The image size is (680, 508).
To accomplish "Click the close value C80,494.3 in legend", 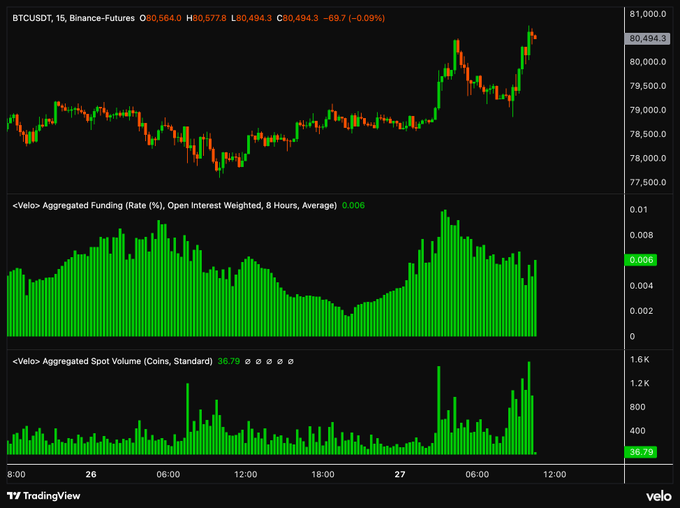I will [x=298, y=18].
